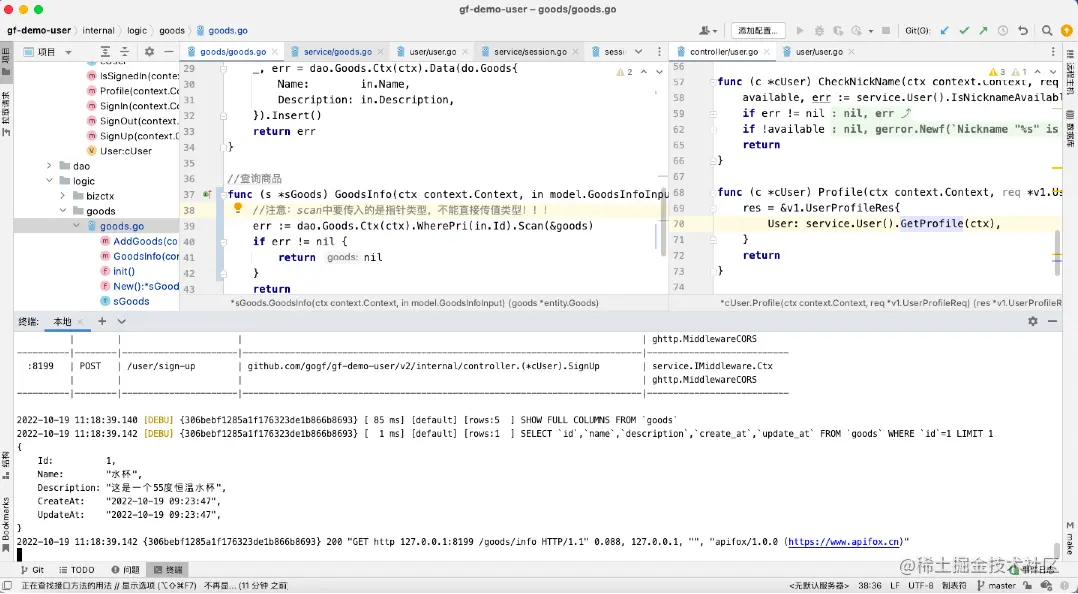Image resolution: width=1078 pixels, height=594 pixels.
Task: Open the code-with-me user icon dropdown
Action: pyautogui.click(x=707, y=31)
